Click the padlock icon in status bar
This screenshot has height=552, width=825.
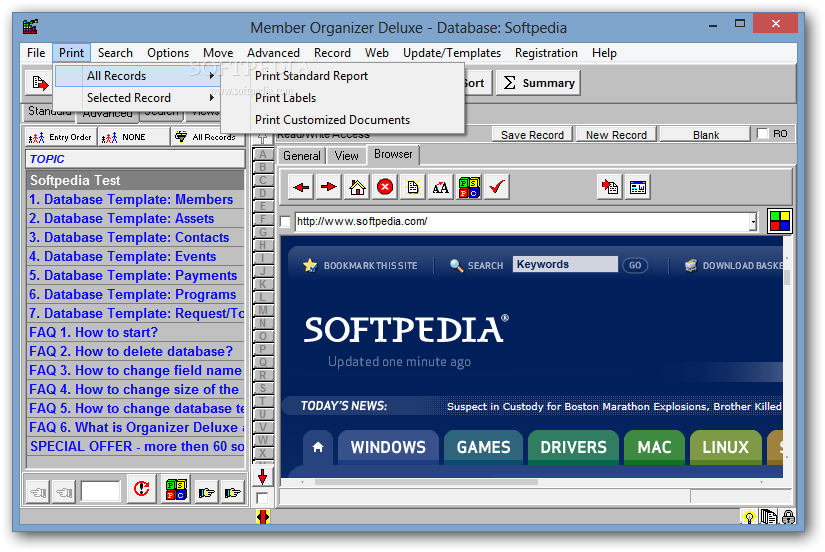(x=788, y=517)
